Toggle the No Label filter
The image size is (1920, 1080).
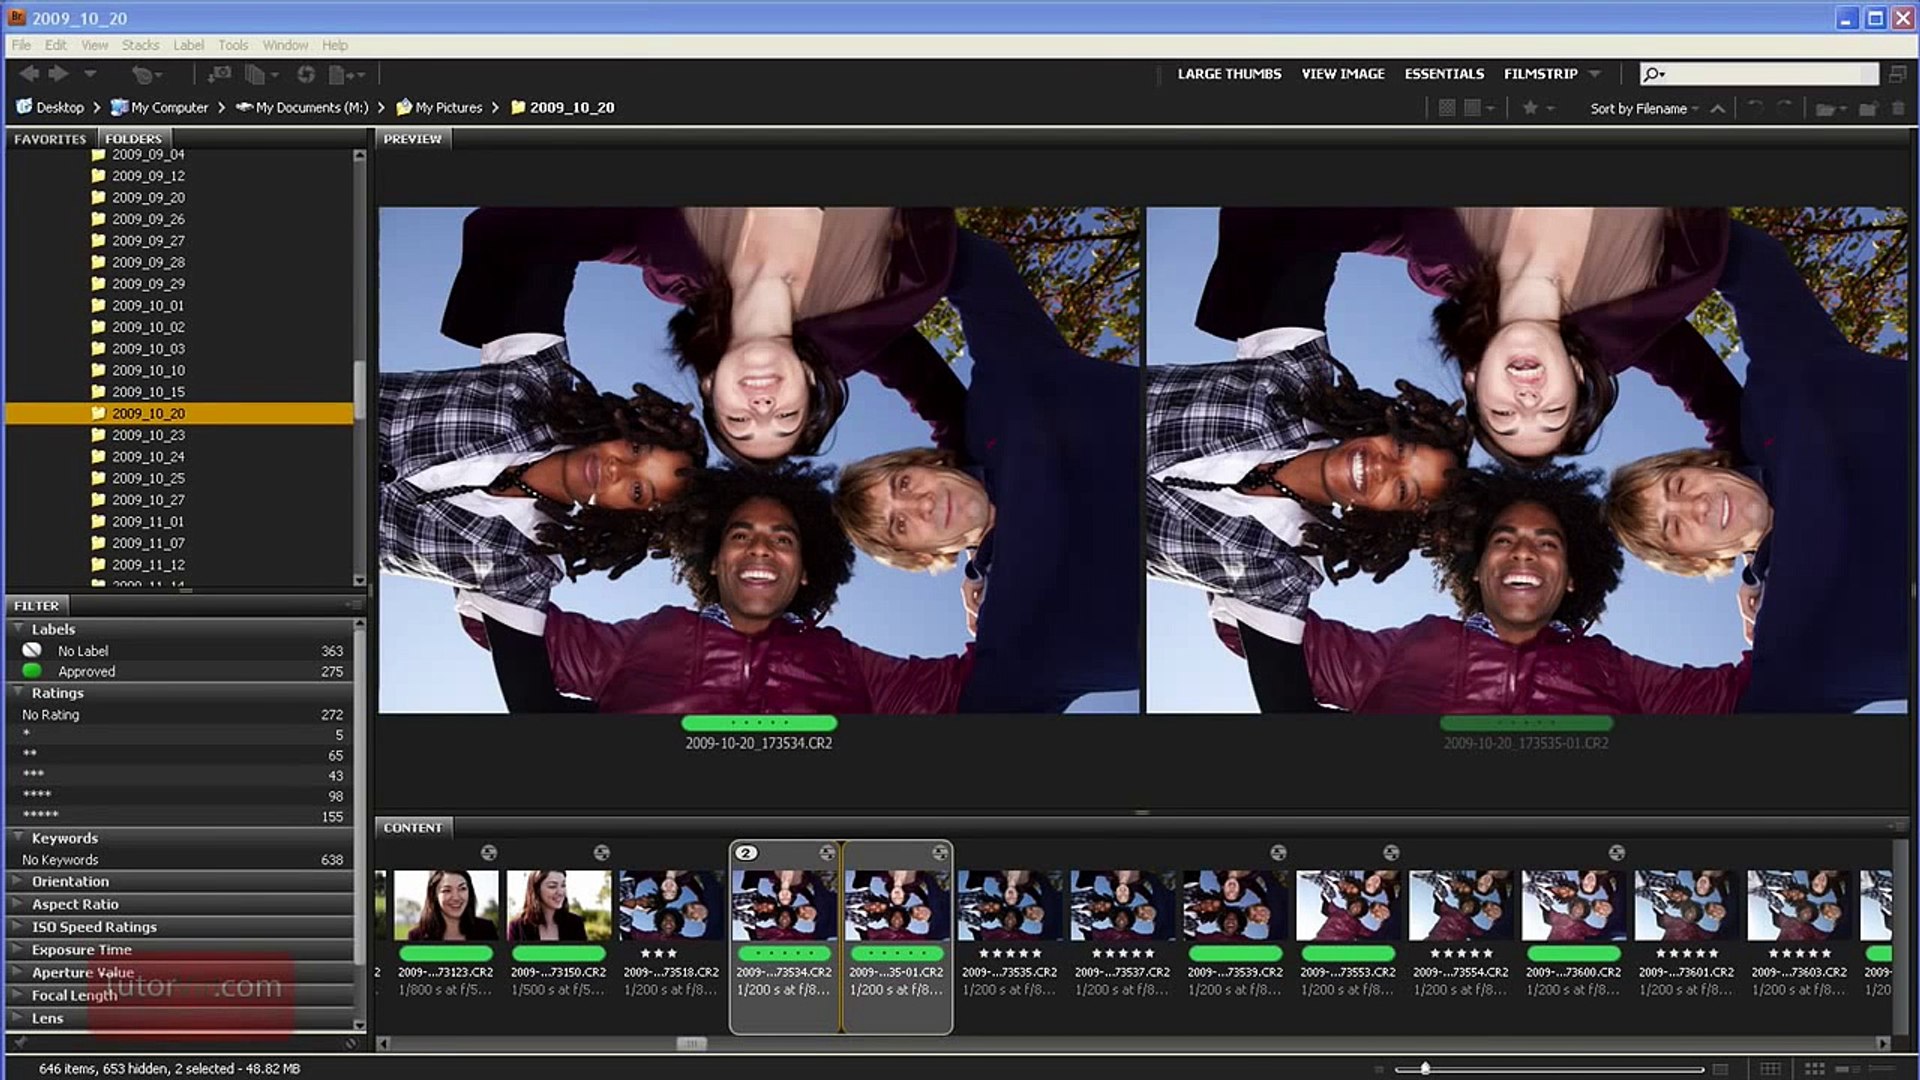tap(83, 651)
